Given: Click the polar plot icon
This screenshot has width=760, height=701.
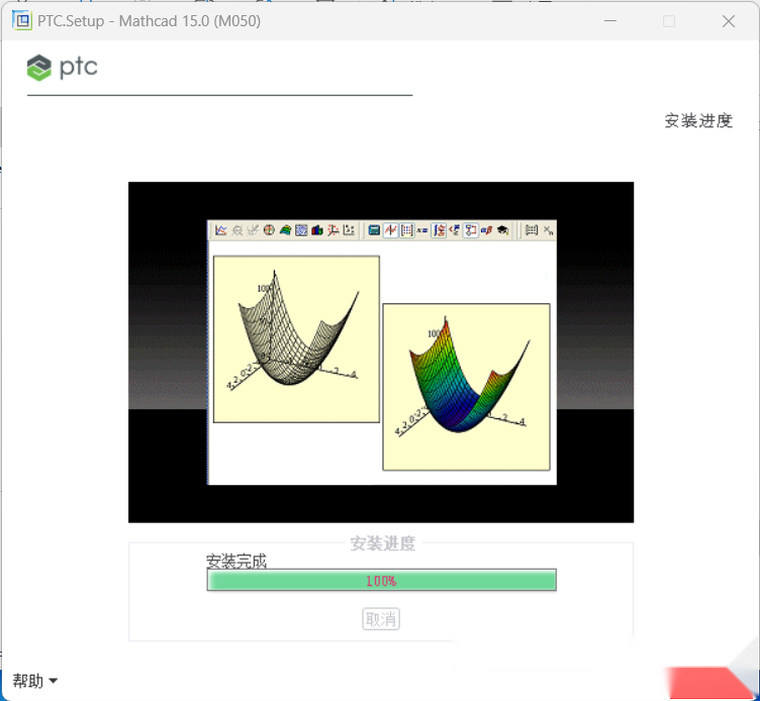Looking at the screenshot, I should 269,230.
